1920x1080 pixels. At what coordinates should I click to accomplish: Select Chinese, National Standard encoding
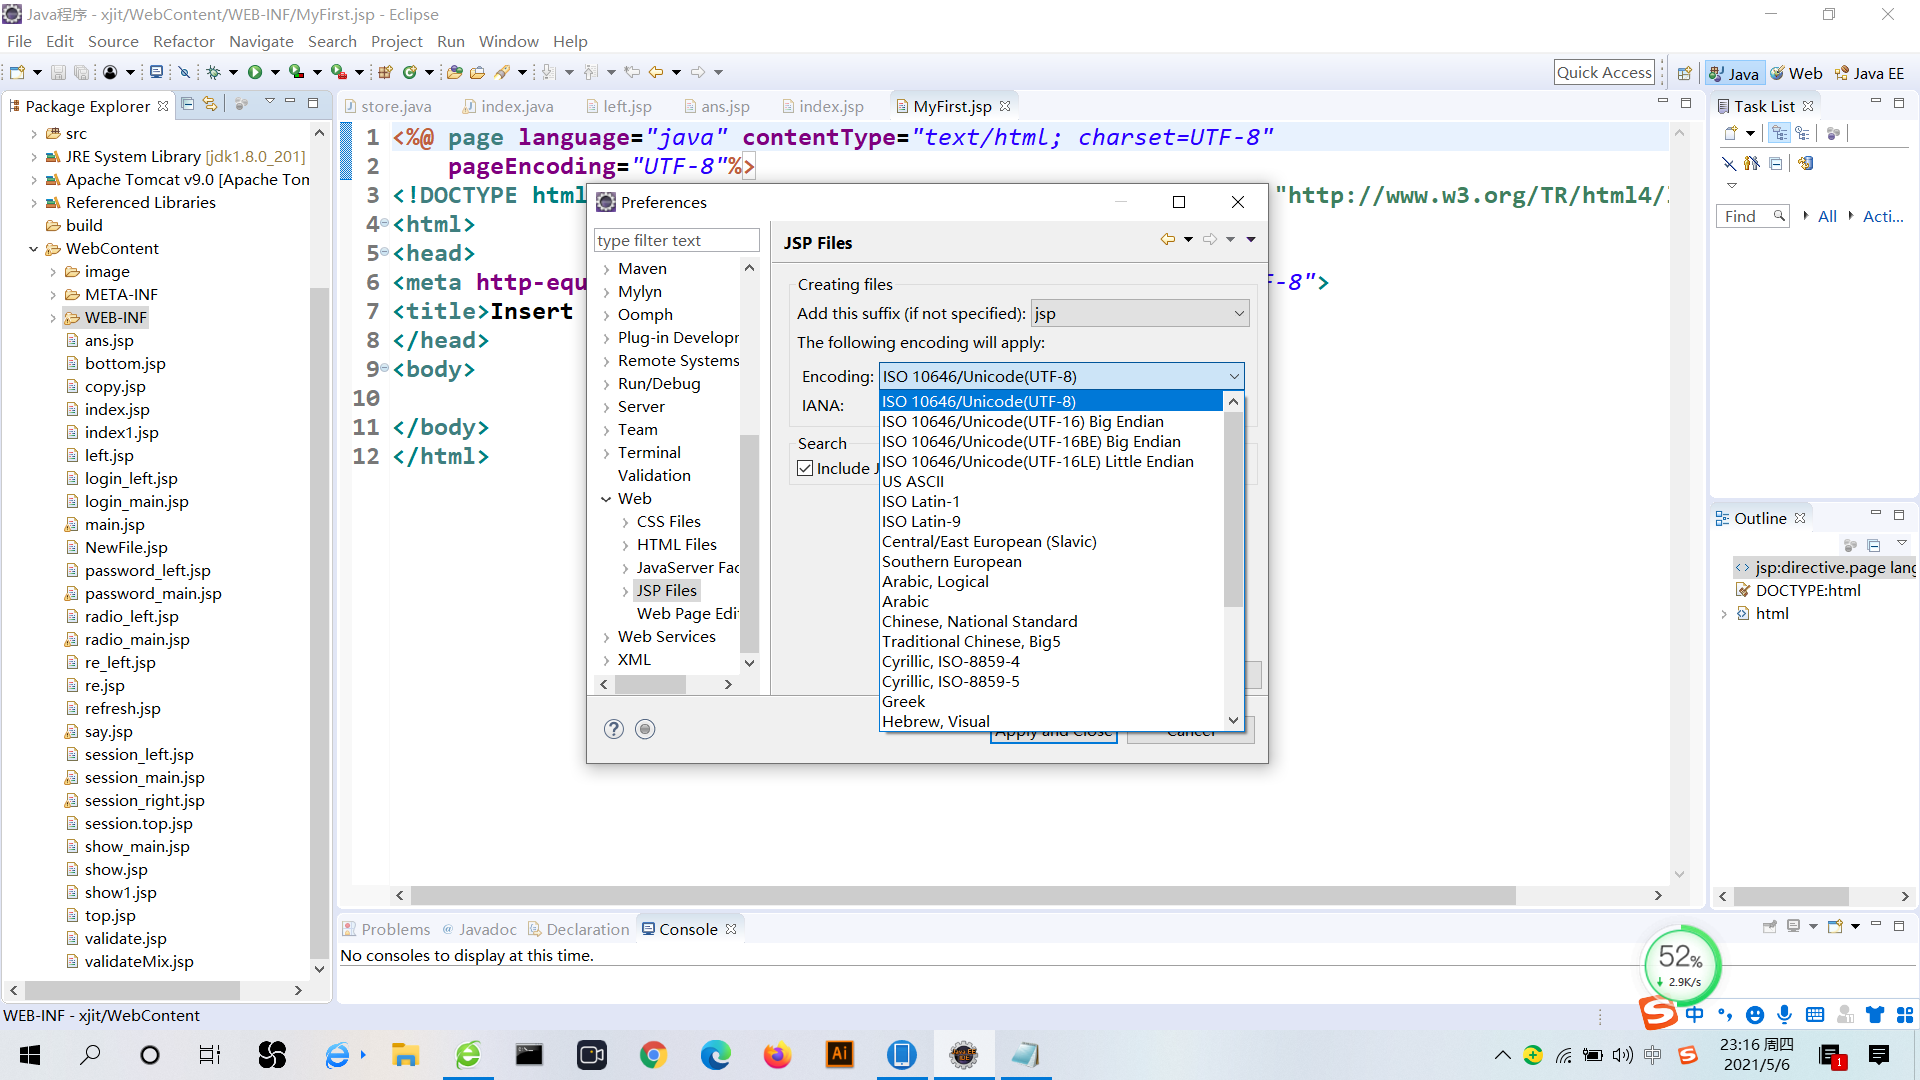point(979,622)
